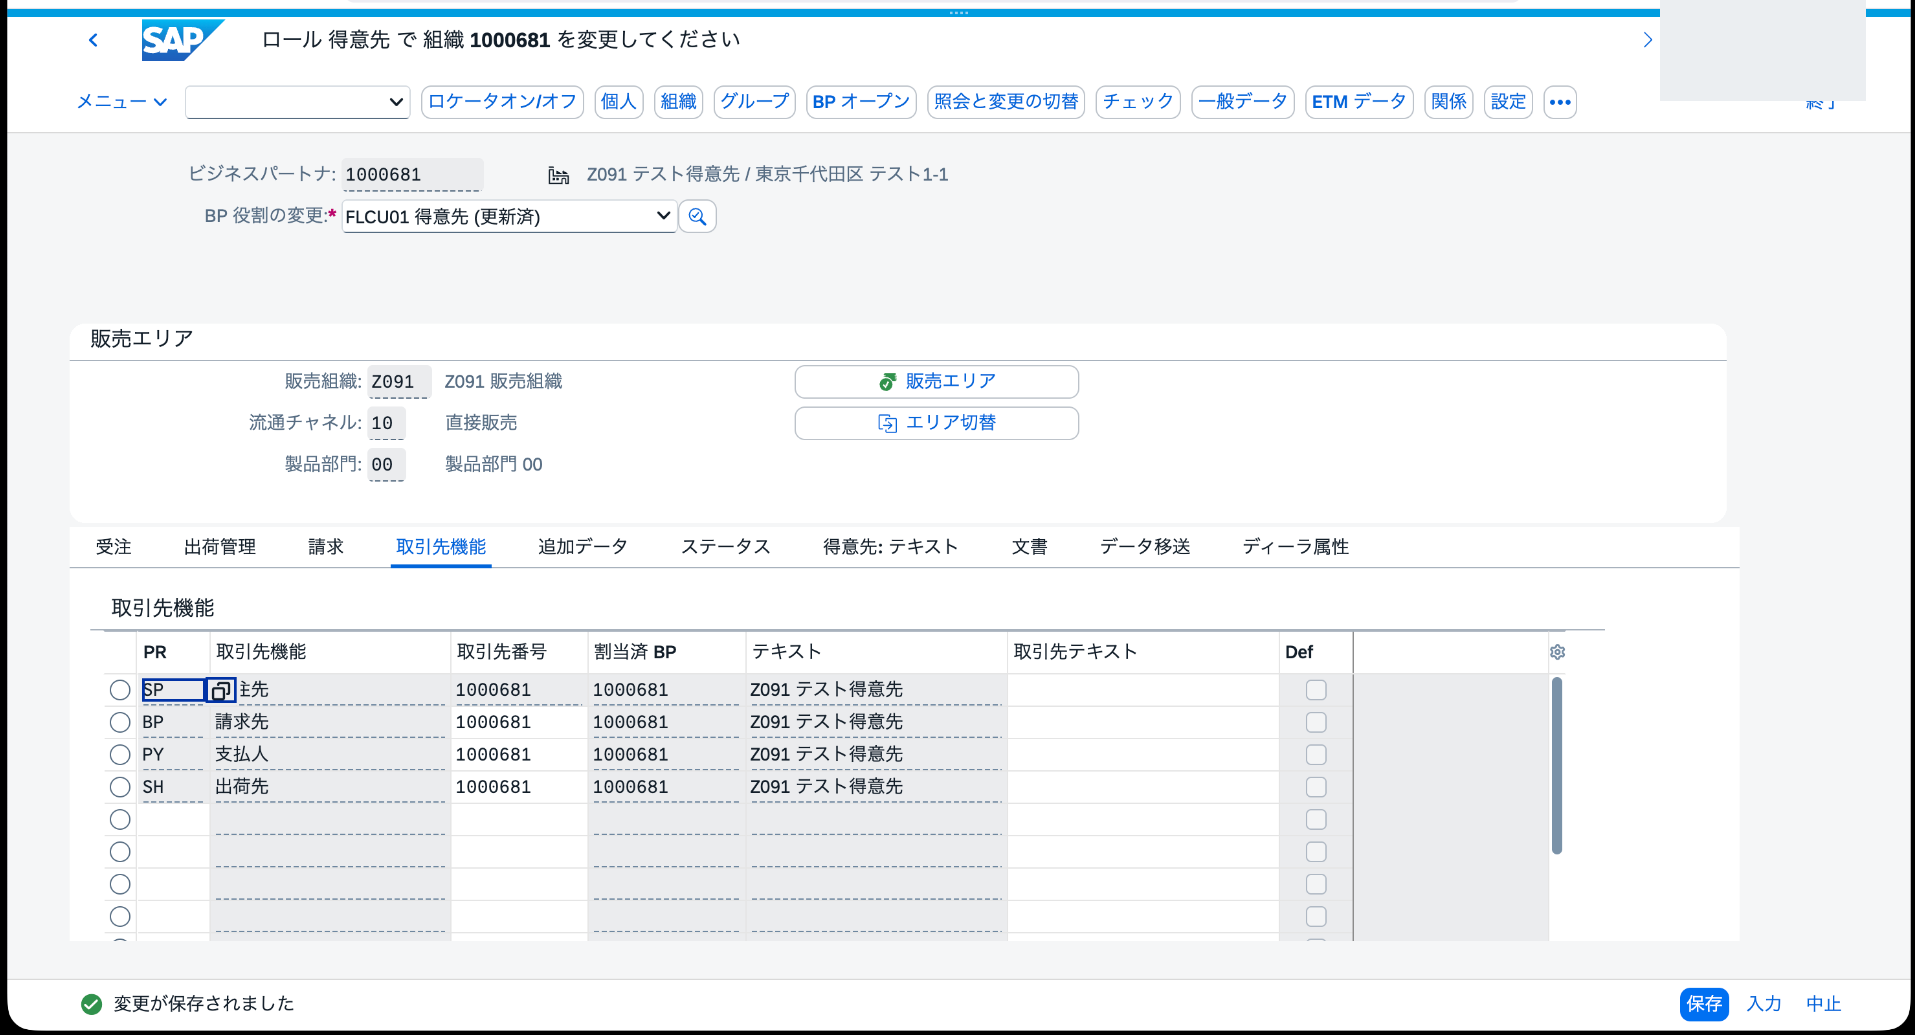Screen dimensions: 1915x1035
Task: Go back with the left chevron icon
Action: click(93, 40)
